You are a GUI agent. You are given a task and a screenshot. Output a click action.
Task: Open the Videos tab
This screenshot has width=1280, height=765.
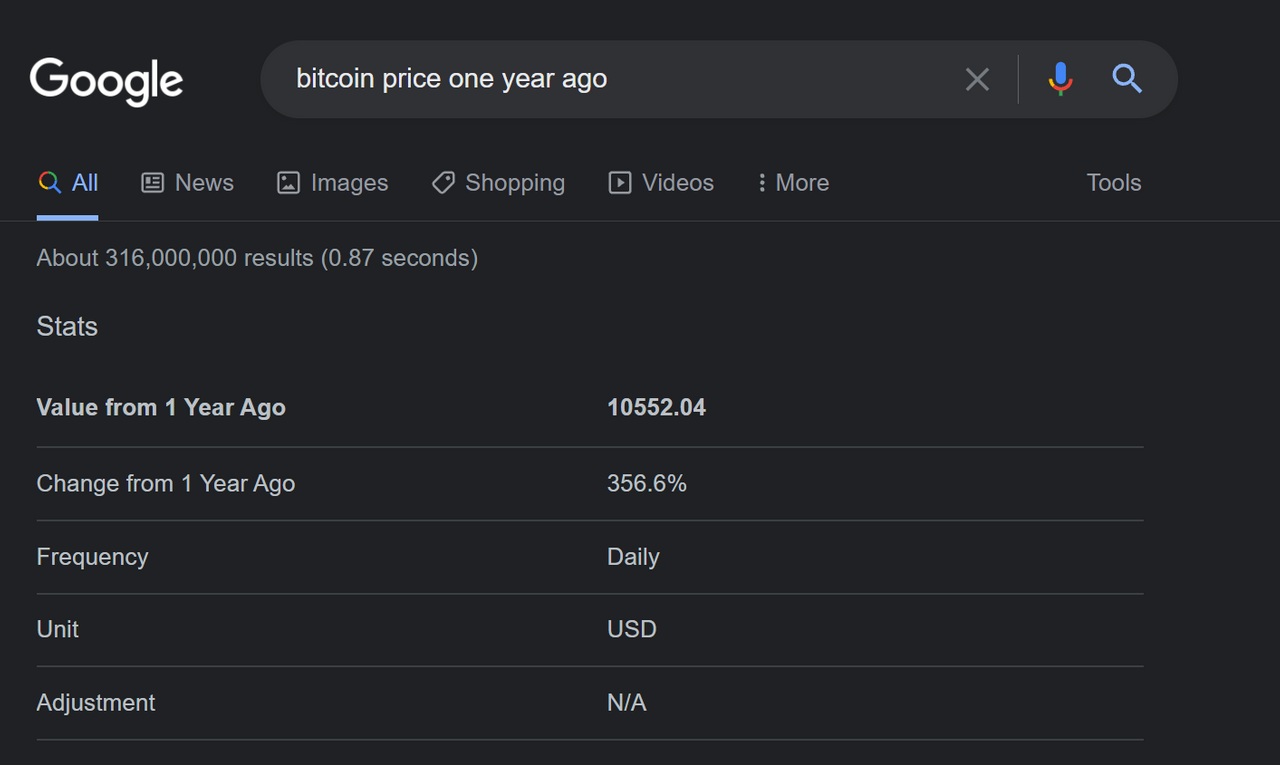tap(661, 183)
